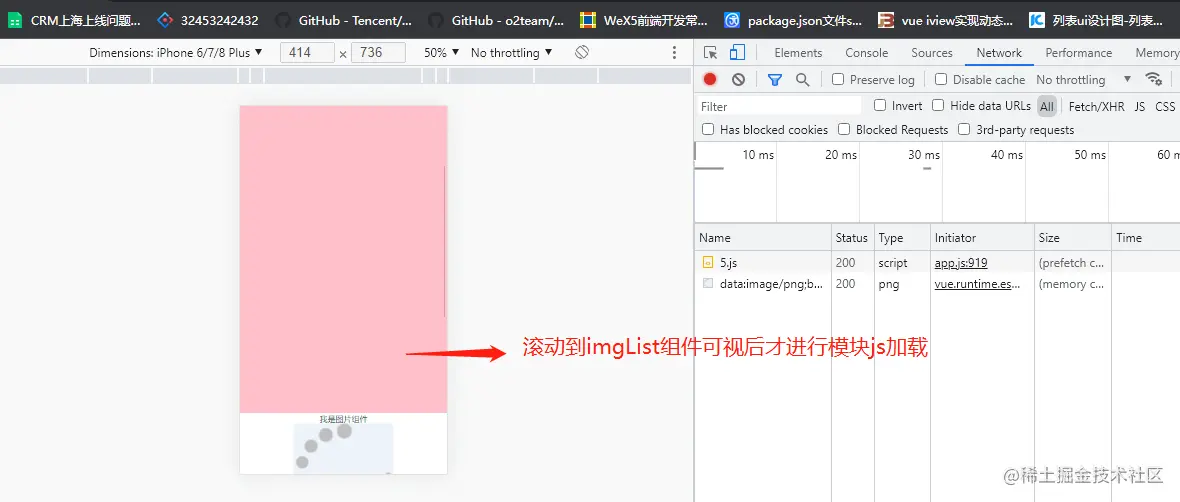Enable Preserve log checkbox
1180x502 pixels.
point(838,79)
